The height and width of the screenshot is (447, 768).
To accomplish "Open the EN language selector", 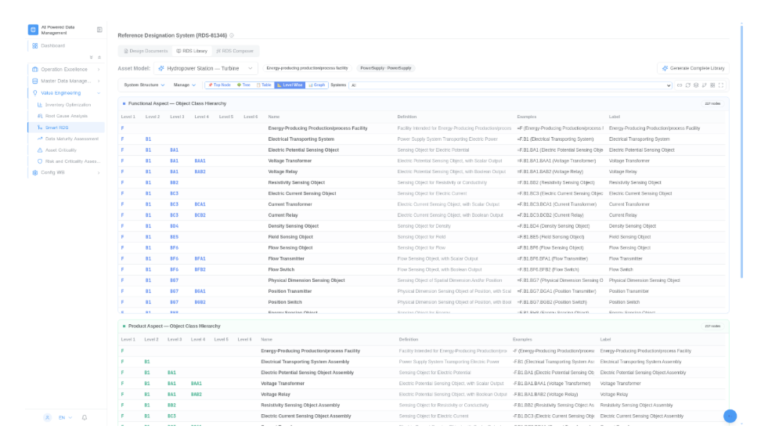I will coord(65,418).
